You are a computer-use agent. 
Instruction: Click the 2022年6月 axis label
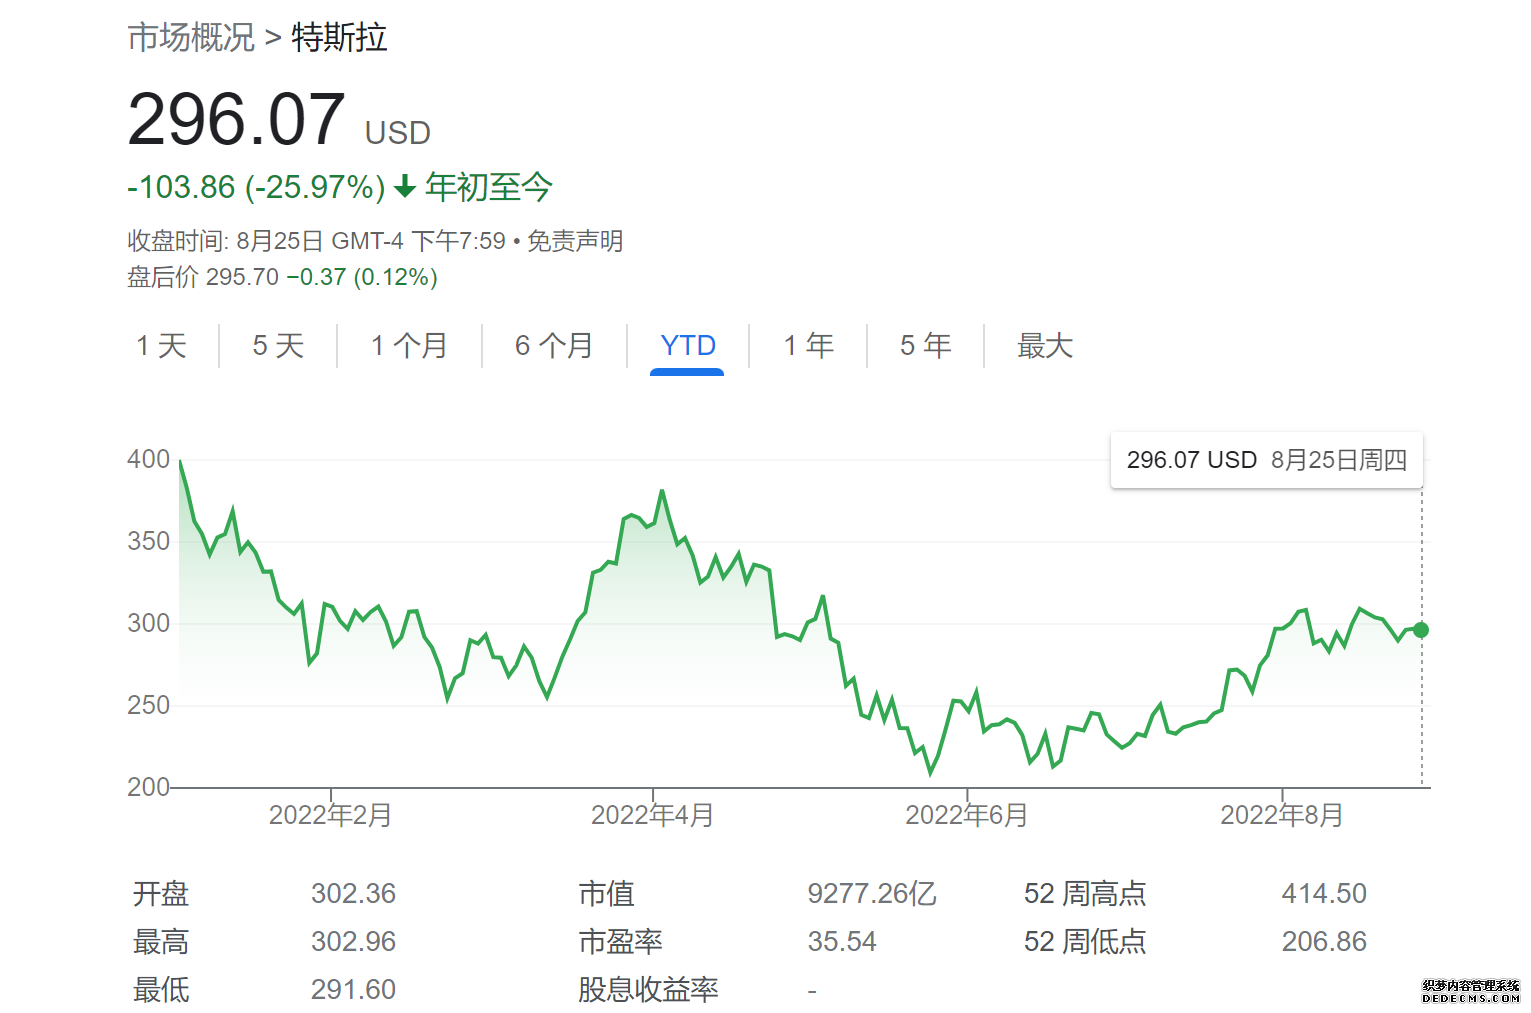coord(967,815)
